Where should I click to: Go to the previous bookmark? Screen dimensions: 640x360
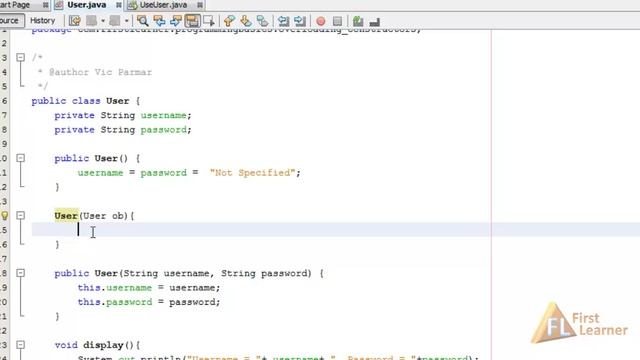click(x=229, y=20)
